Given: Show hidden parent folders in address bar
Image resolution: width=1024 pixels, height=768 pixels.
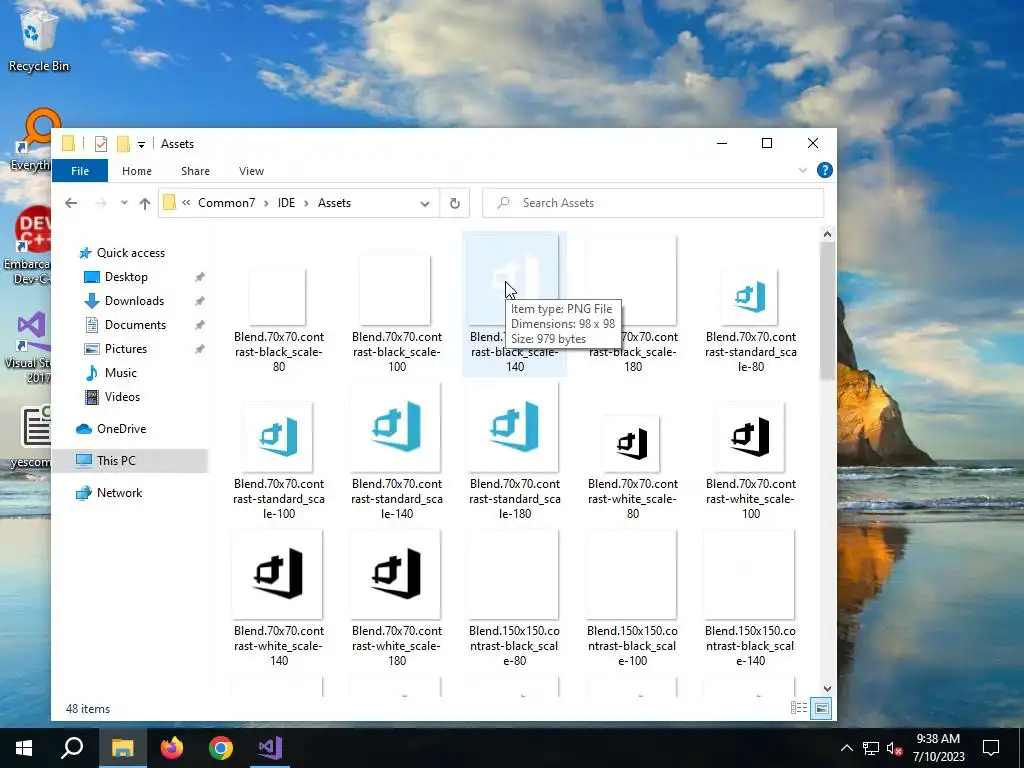Looking at the screenshot, I should point(186,203).
